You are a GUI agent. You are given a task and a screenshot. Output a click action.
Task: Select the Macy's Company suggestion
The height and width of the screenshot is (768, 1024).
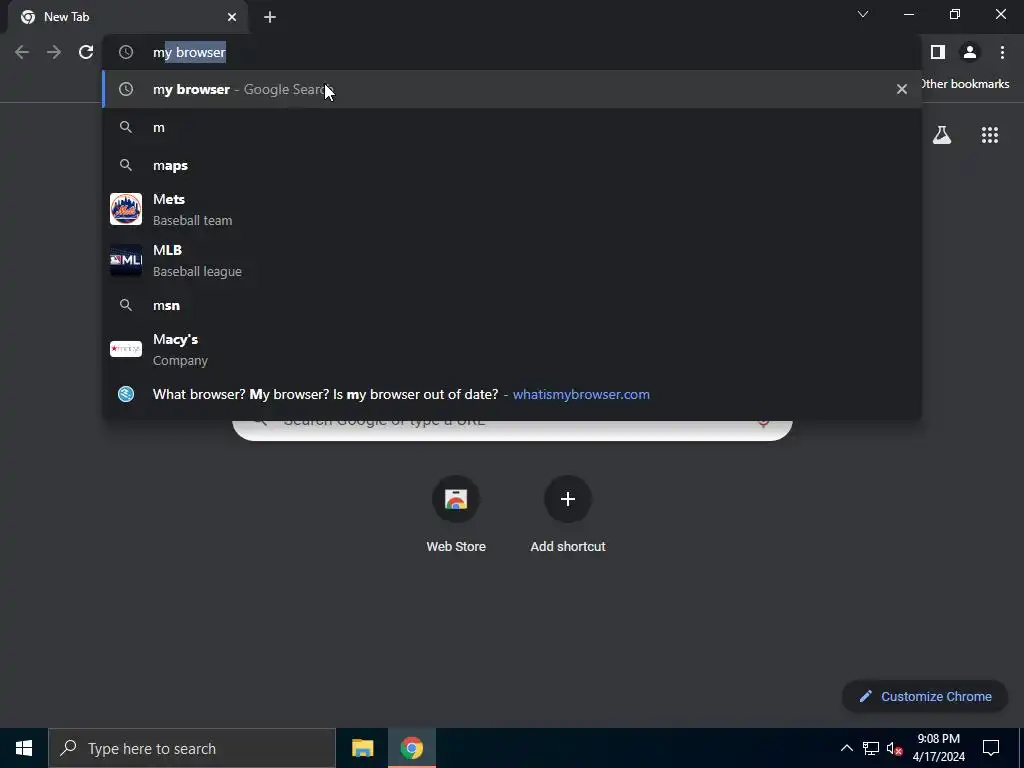[x=512, y=349]
